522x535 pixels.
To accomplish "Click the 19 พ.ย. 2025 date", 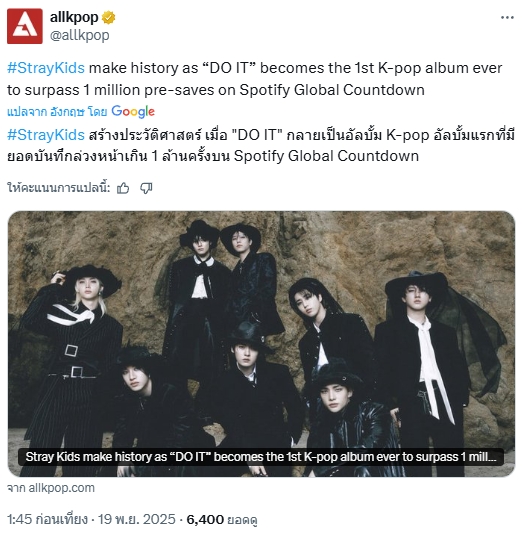I will [x=137, y=520].
